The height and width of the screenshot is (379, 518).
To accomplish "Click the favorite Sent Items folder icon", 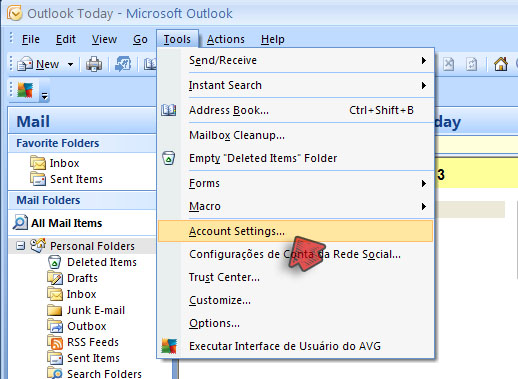I will [x=38, y=179].
